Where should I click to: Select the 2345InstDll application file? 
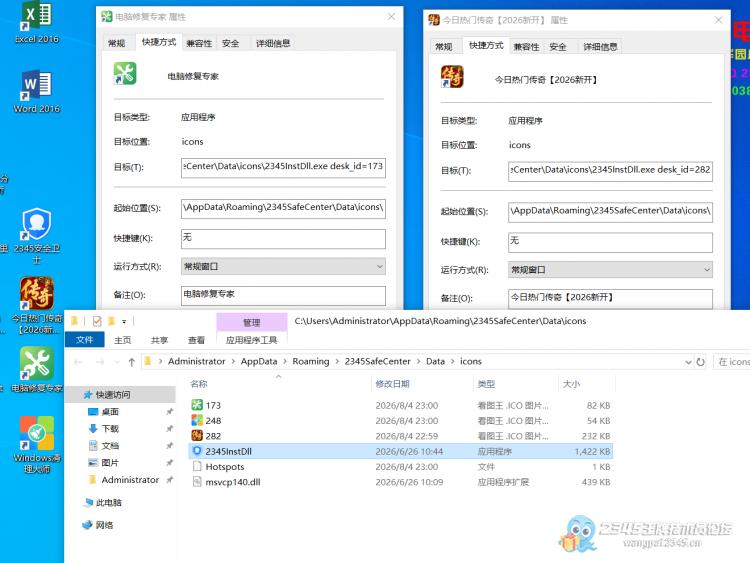(401, 451)
